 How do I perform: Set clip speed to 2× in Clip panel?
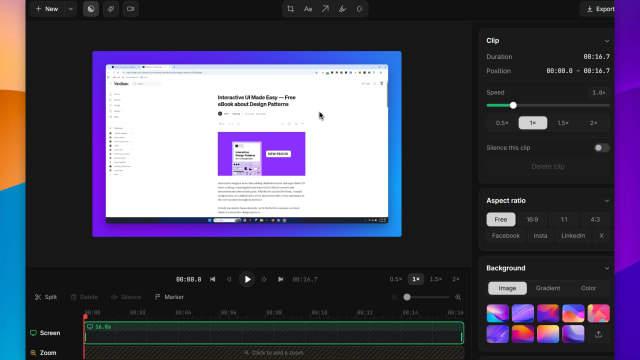593,123
